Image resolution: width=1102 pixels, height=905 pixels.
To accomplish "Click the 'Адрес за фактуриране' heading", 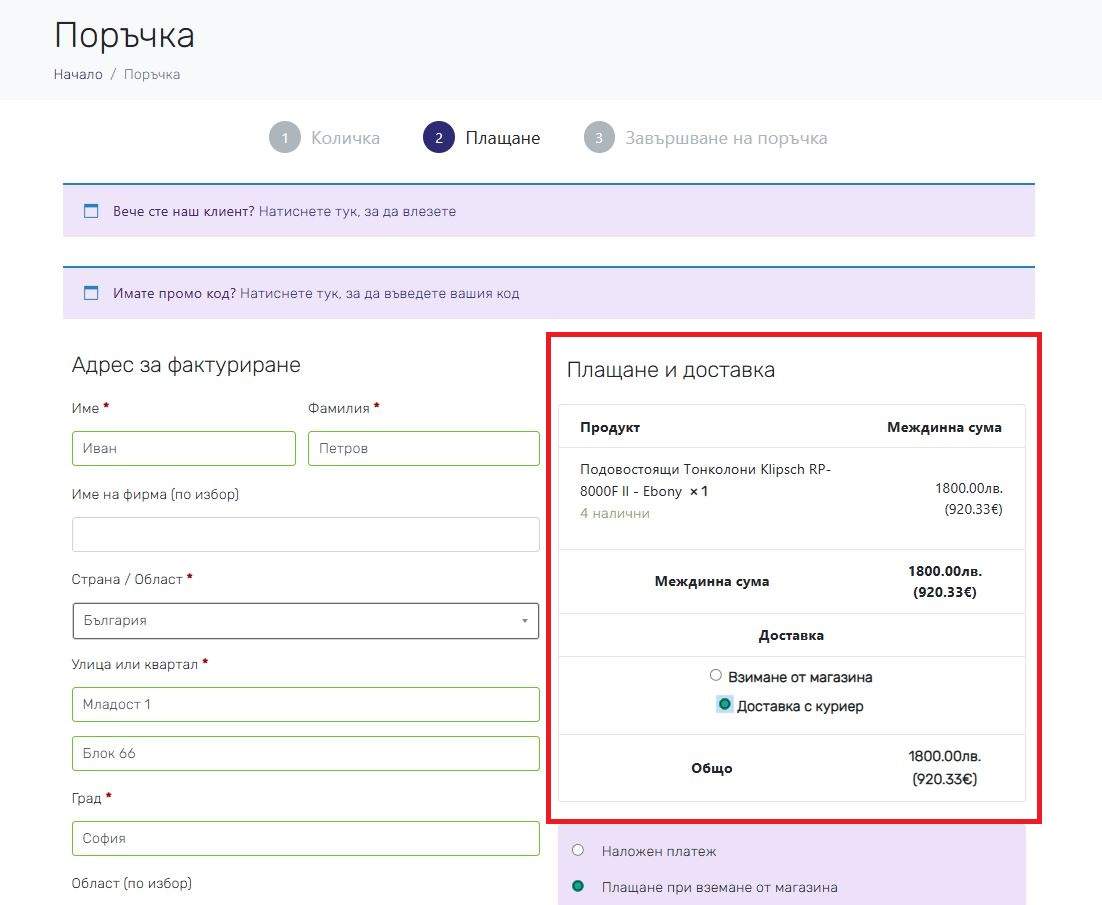I will point(186,365).
